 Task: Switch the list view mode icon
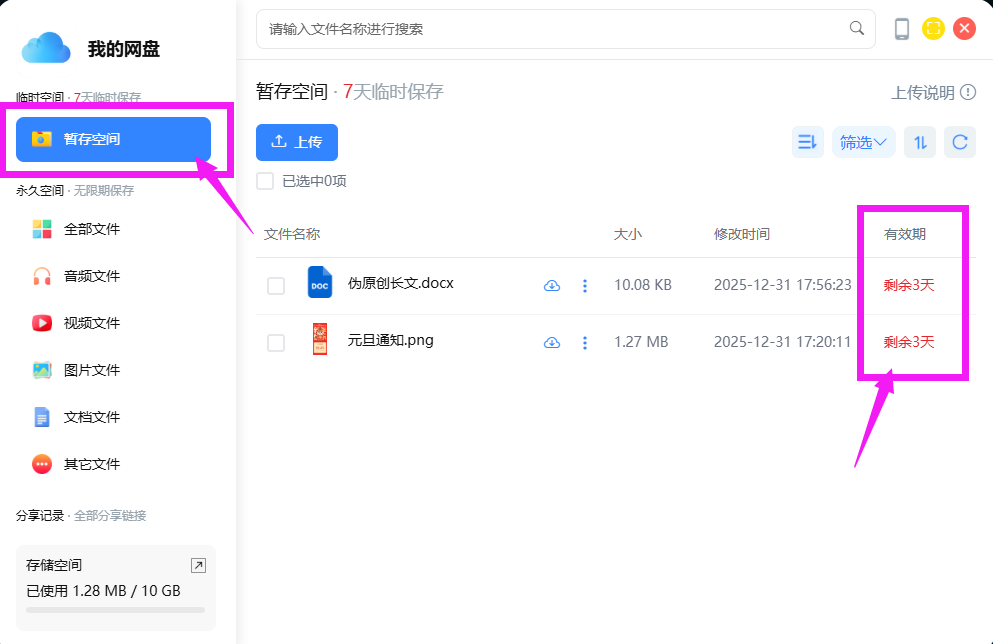pos(807,142)
